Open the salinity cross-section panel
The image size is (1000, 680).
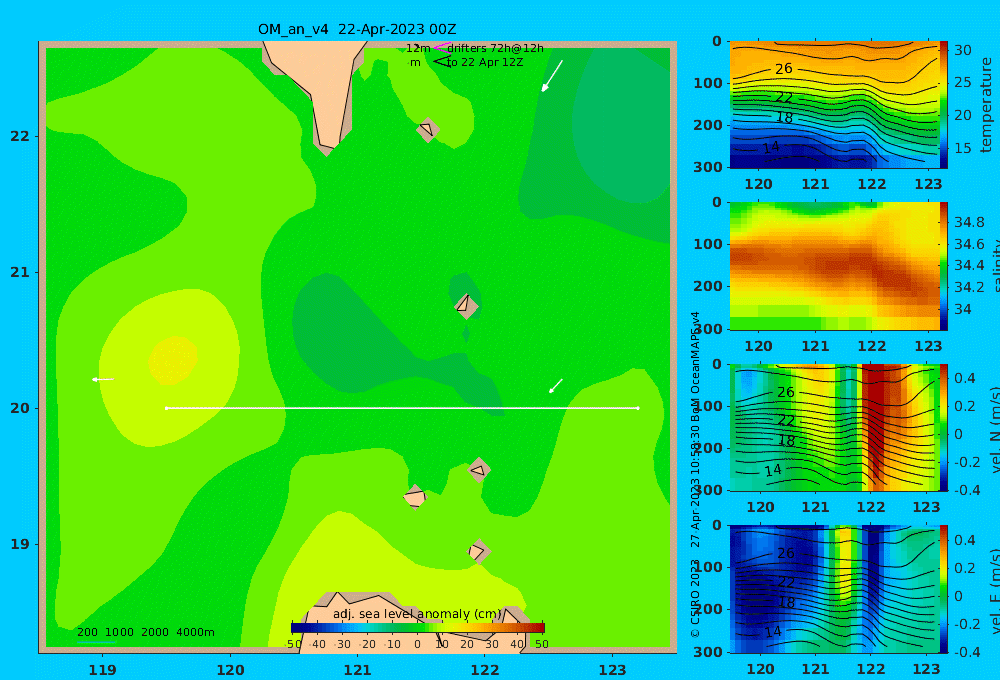[x=834, y=266]
